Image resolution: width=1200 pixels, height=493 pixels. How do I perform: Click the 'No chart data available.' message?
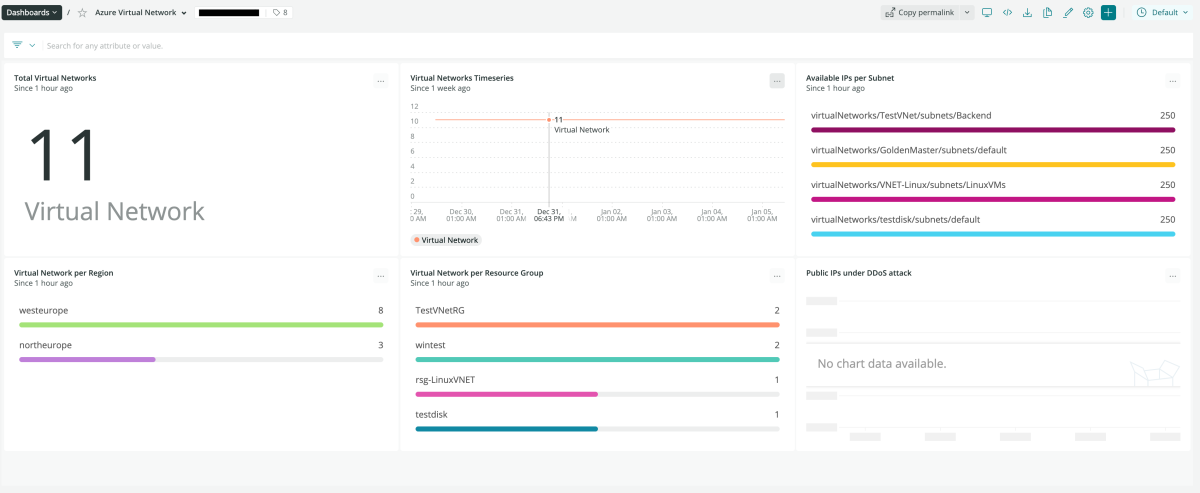(882, 364)
